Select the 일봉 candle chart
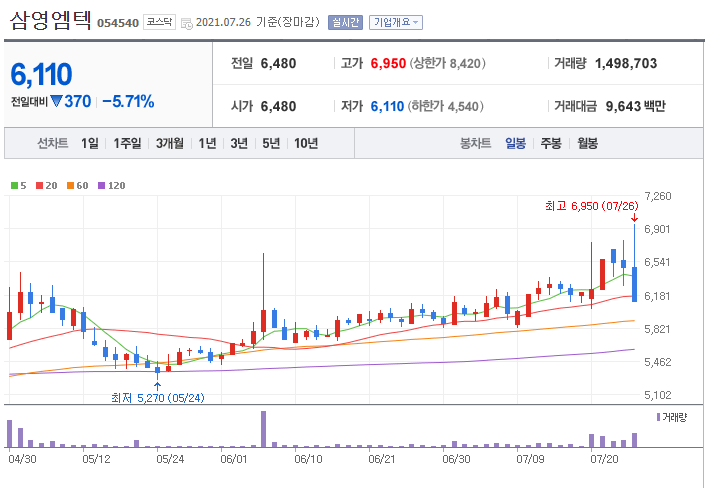This screenshot has height=488, width=705. coord(515,143)
